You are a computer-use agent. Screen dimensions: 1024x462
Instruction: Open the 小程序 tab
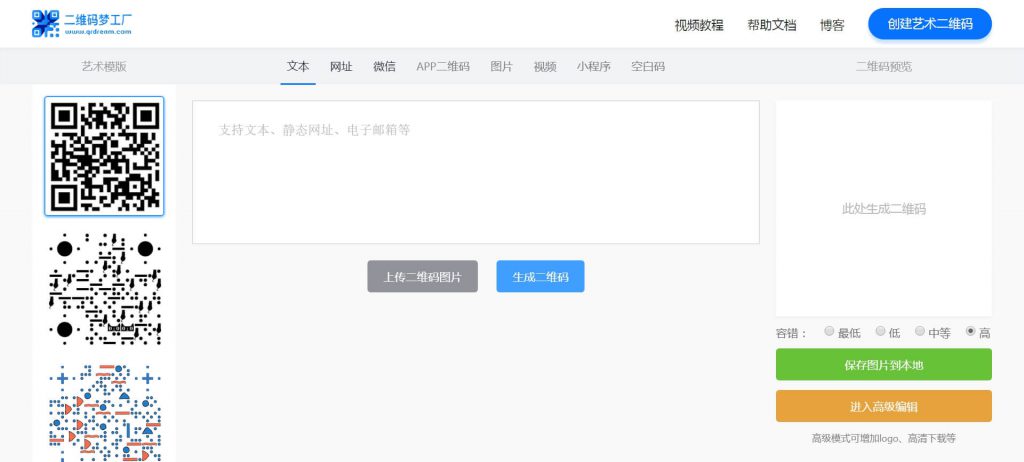tap(593, 66)
